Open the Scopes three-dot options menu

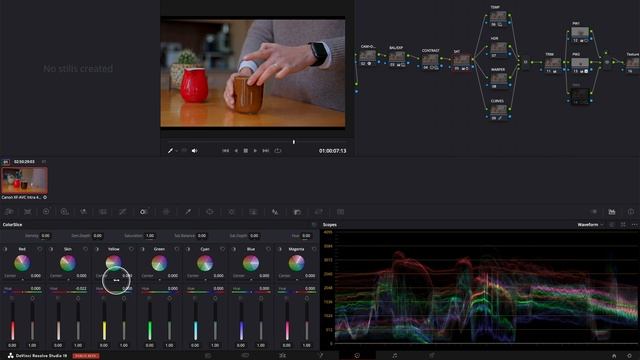click(634, 224)
